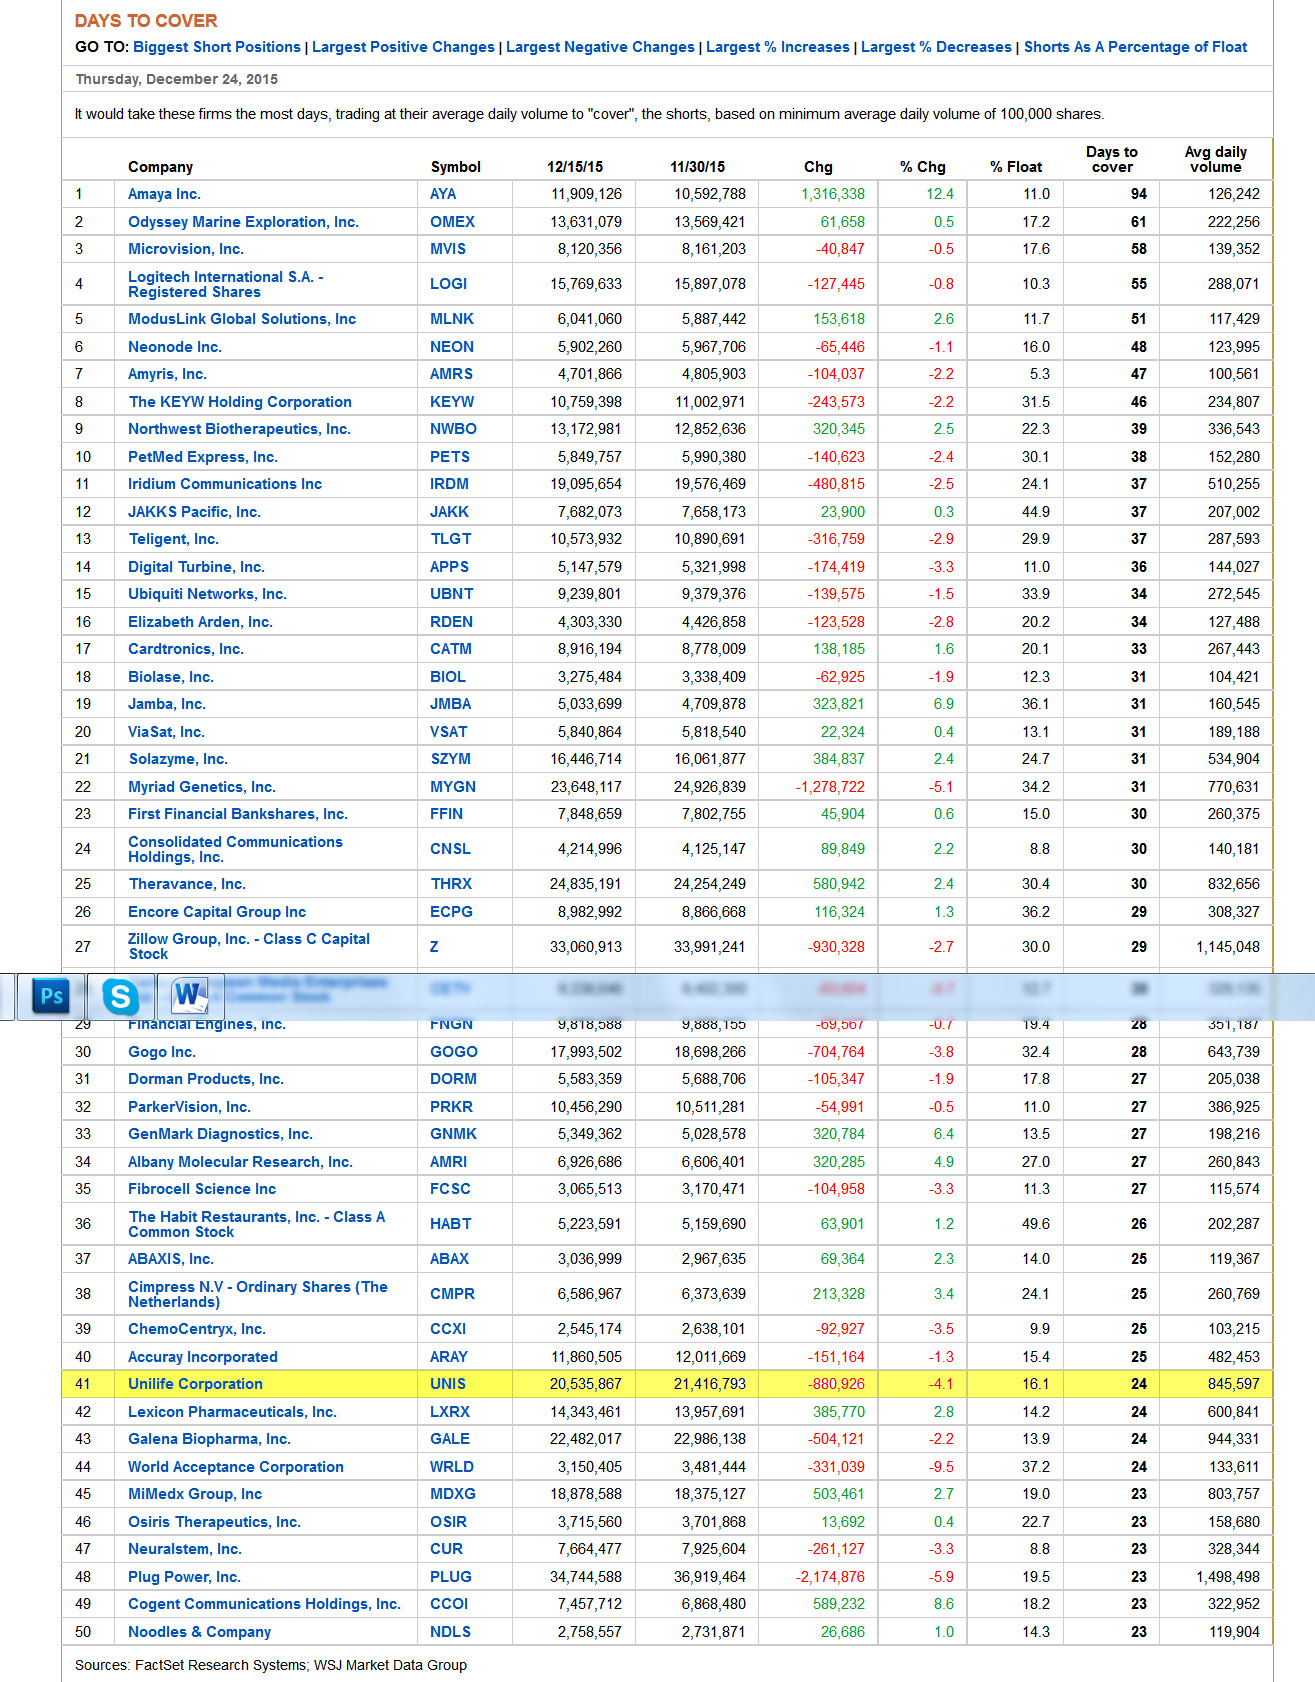The width and height of the screenshot is (1315, 1682).
Task: Open First Financial Bankshares, Inc. link
Action: (238, 814)
